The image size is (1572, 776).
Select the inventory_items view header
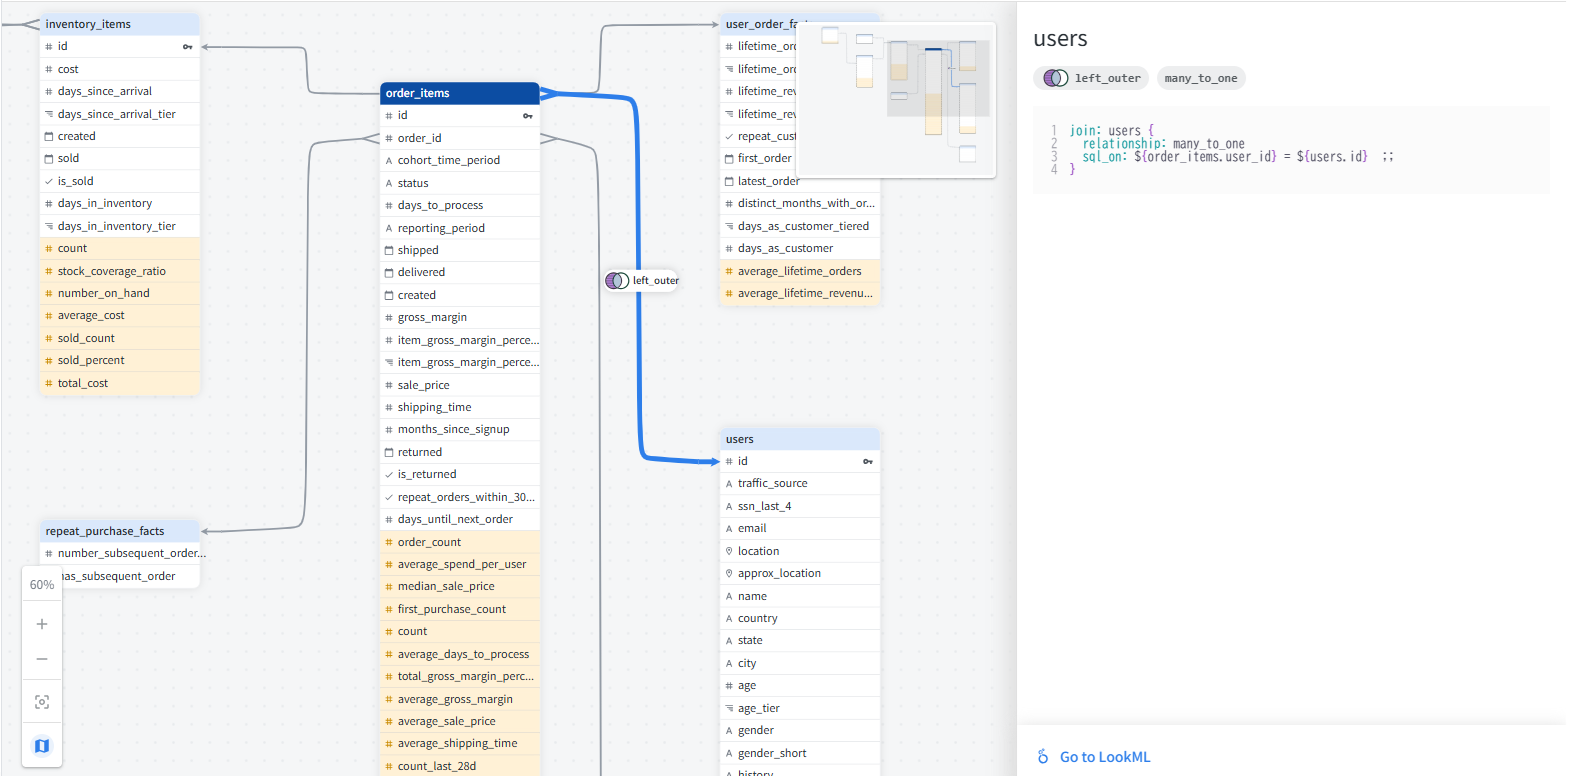(x=119, y=24)
